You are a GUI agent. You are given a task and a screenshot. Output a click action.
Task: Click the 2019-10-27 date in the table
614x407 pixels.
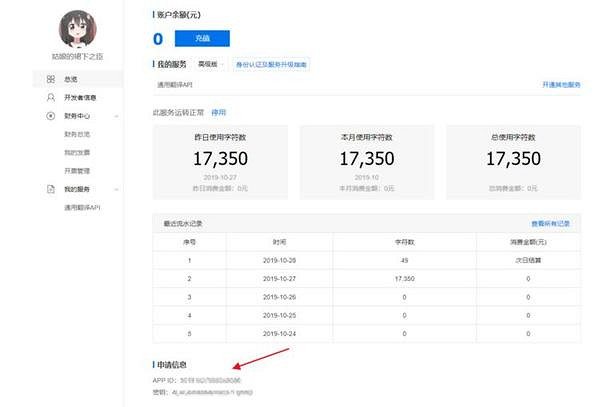pyautogui.click(x=279, y=279)
